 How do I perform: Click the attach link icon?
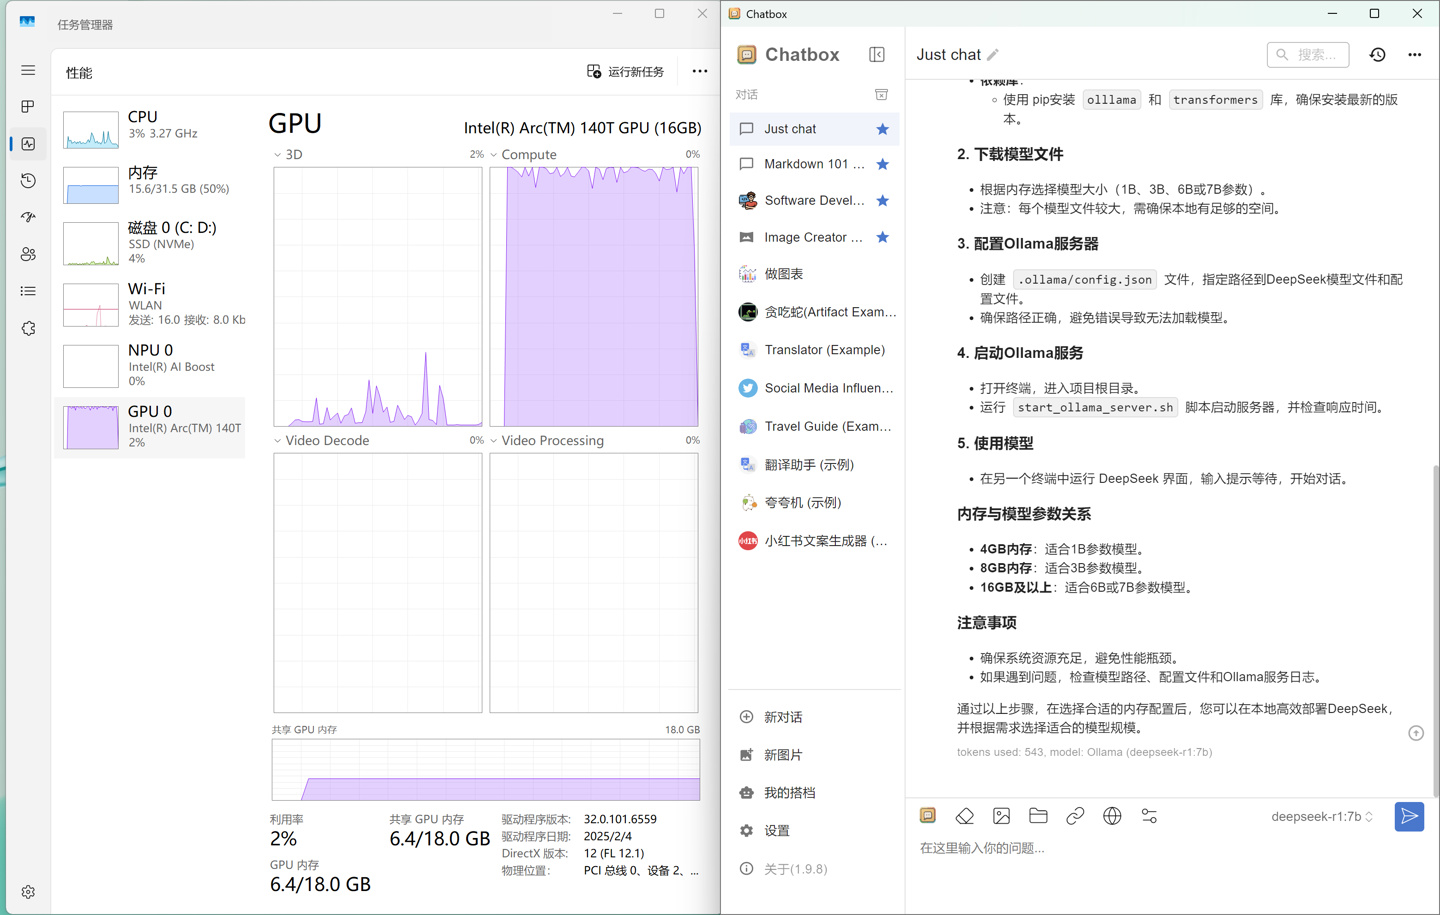[x=1075, y=816]
